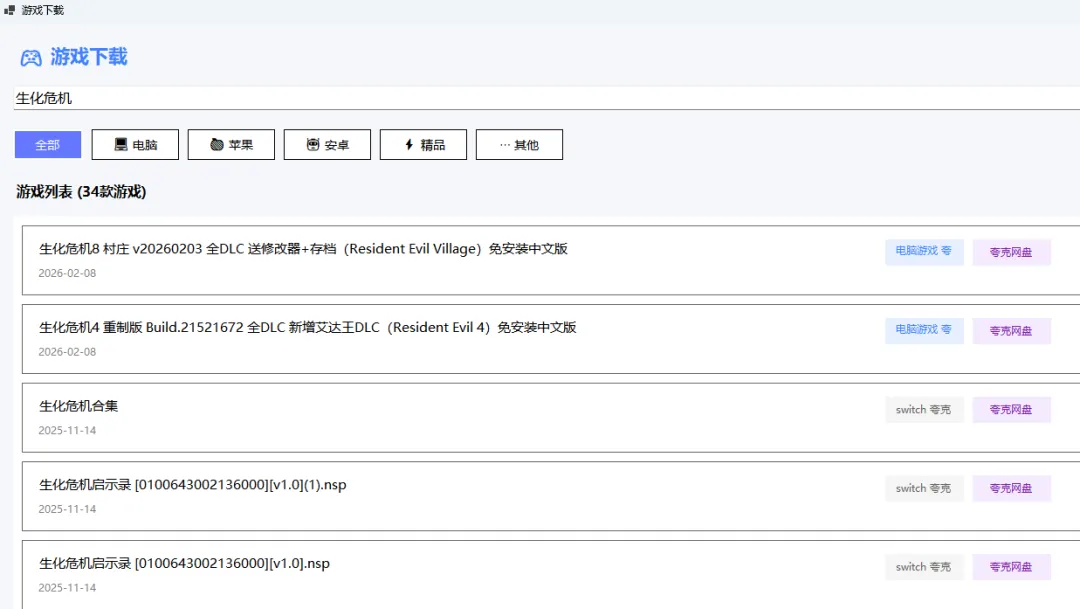Open 生化危机启示录 [v1.0].nsp entry
1080x609 pixels.
click(551, 575)
